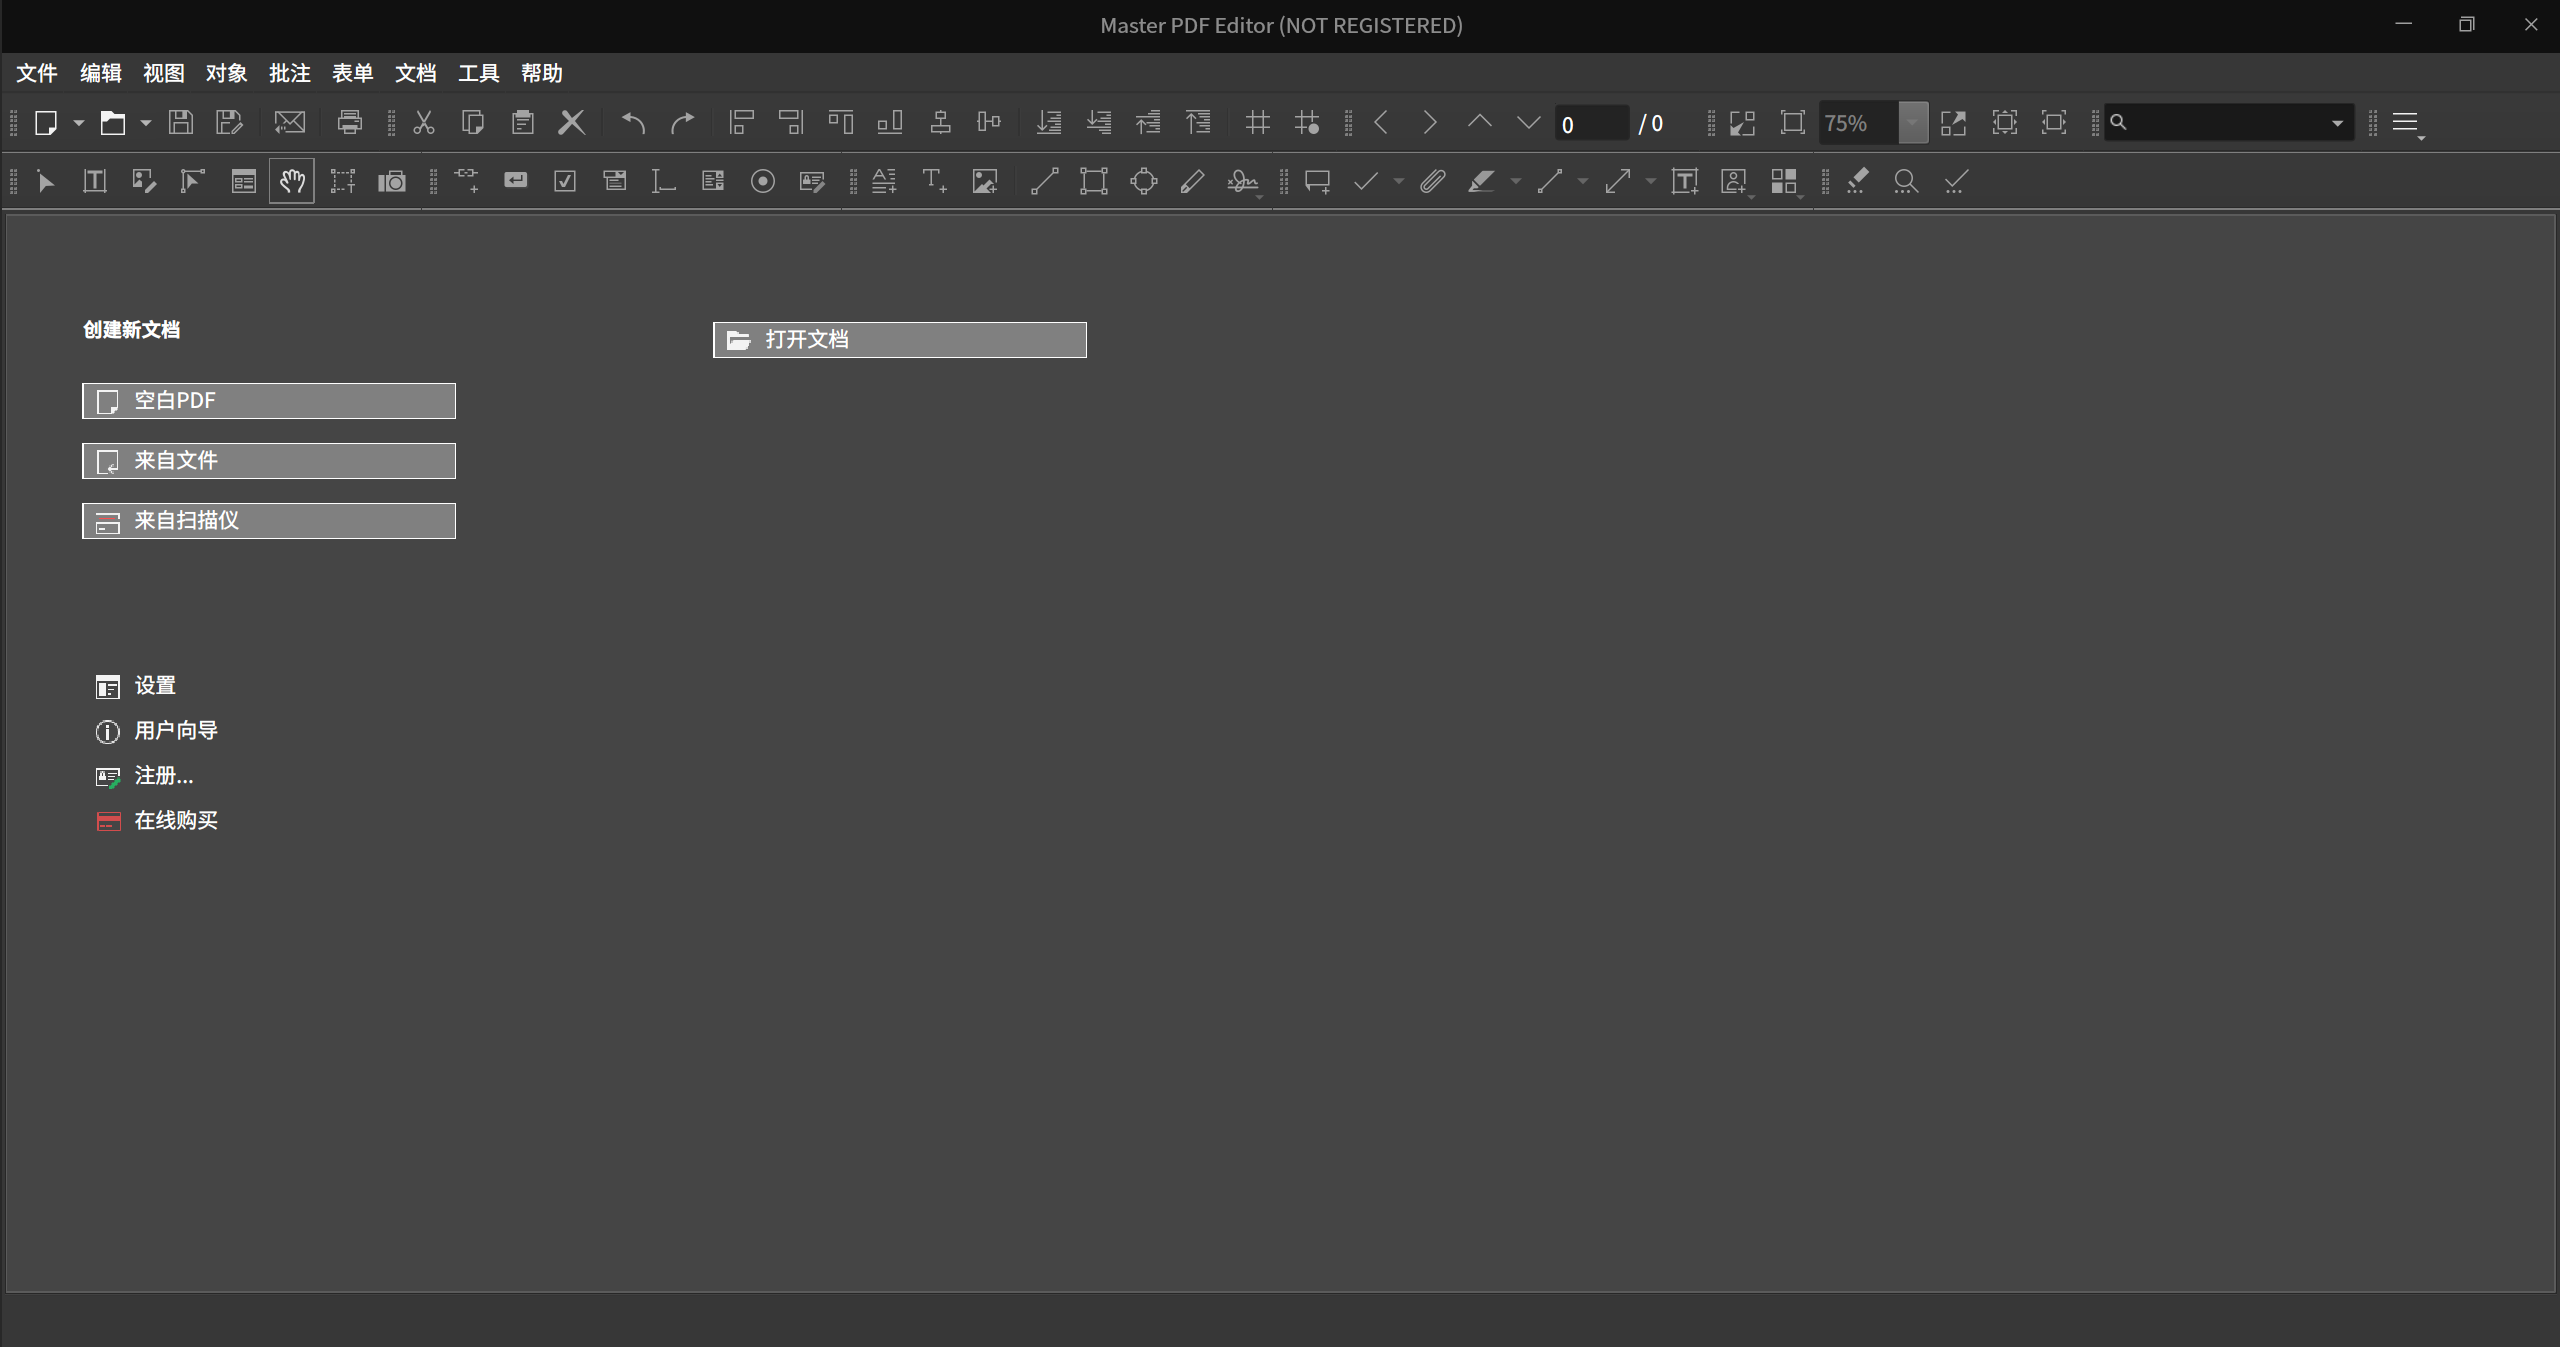Click the 75% zoom field
This screenshot has height=1347, width=2560.
pos(1858,123)
